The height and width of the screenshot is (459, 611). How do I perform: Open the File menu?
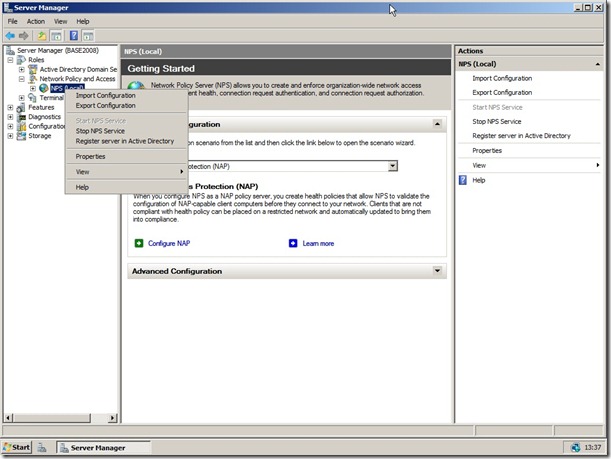pyautogui.click(x=12, y=21)
